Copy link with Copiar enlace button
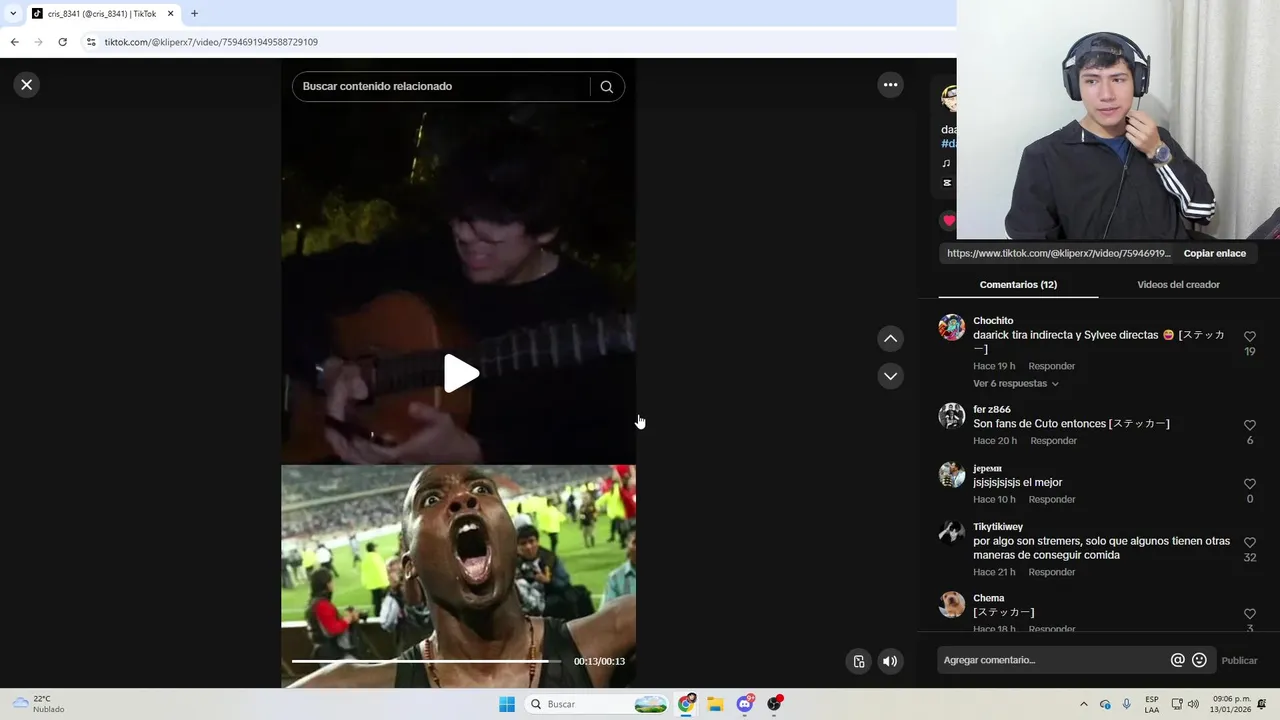 pyautogui.click(x=1214, y=253)
